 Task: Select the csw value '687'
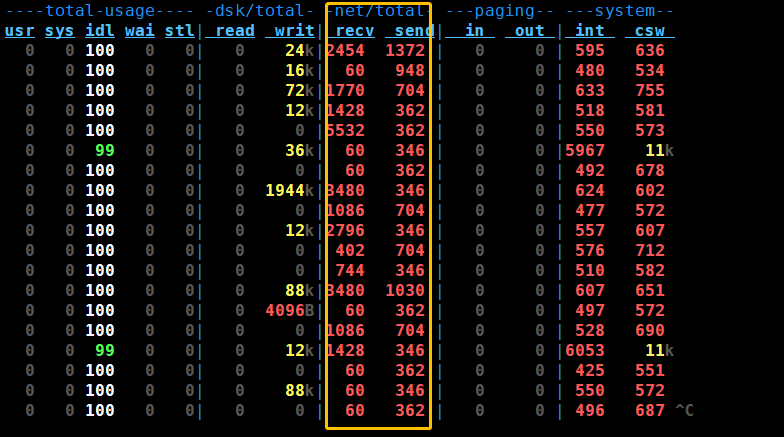[650, 410]
